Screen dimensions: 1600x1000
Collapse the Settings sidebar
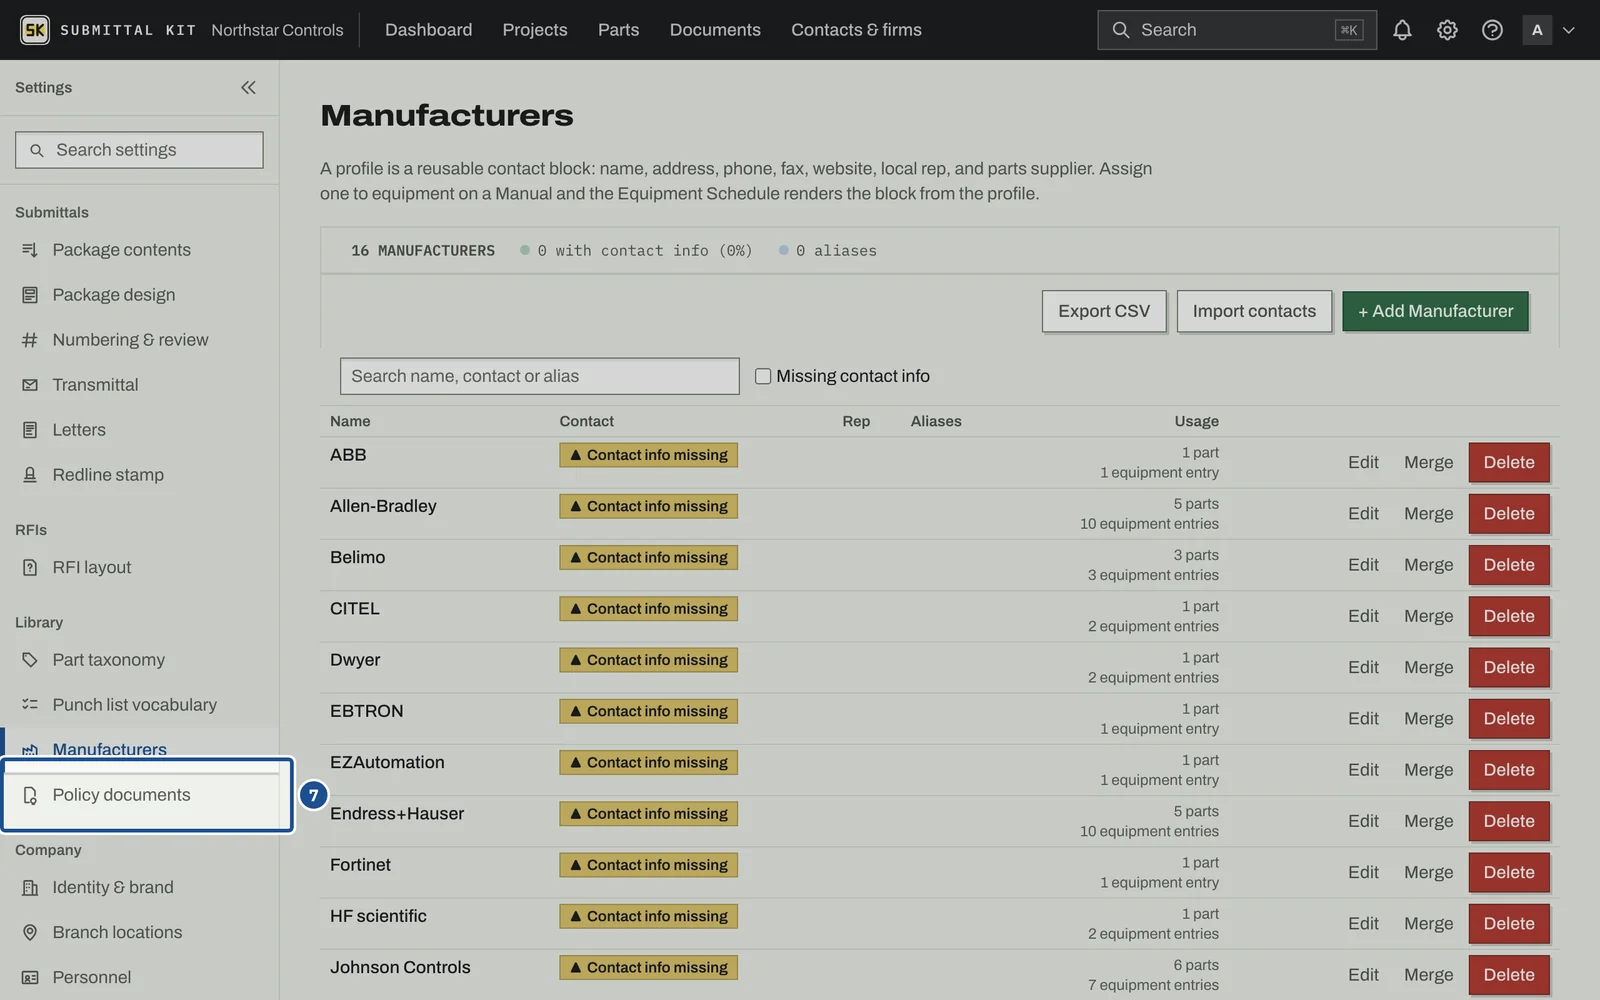[x=248, y=88]
